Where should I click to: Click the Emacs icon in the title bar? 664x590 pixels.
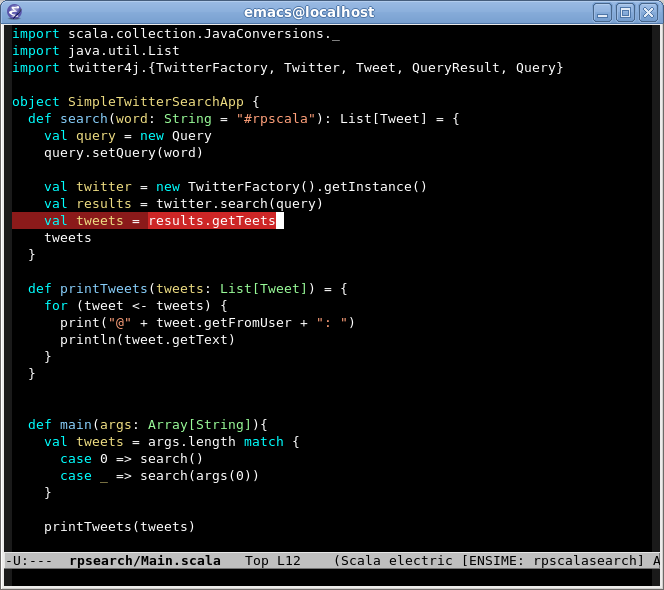[x=14, y=12]
